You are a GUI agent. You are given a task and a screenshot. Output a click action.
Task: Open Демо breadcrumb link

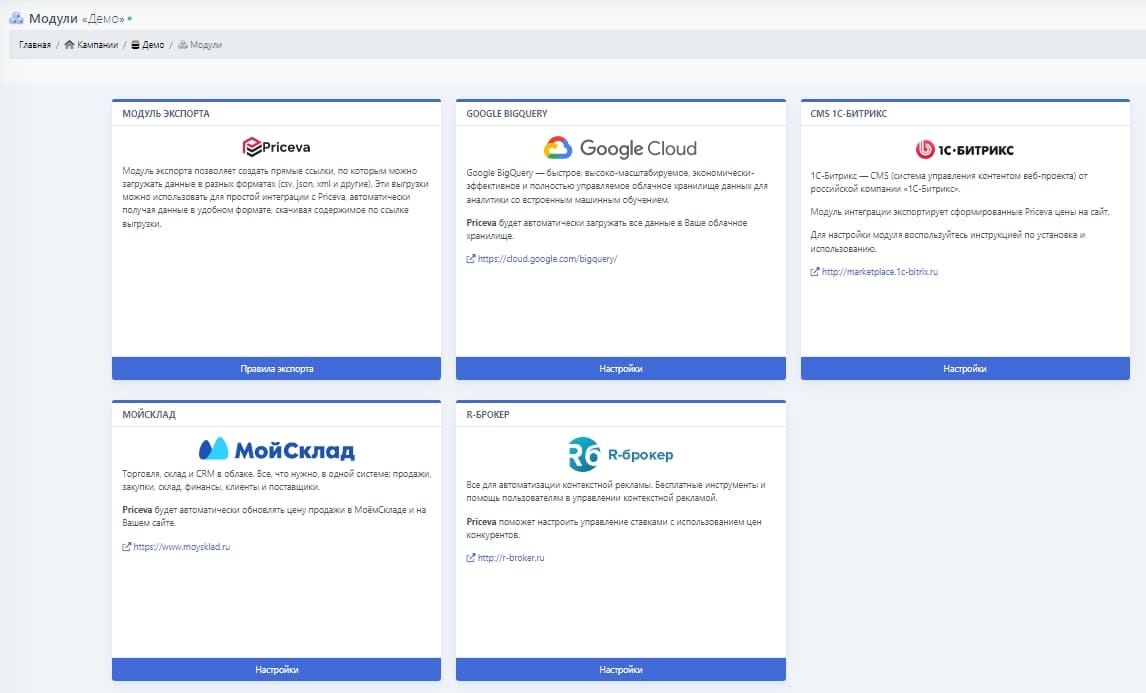[x=153, y=45]
